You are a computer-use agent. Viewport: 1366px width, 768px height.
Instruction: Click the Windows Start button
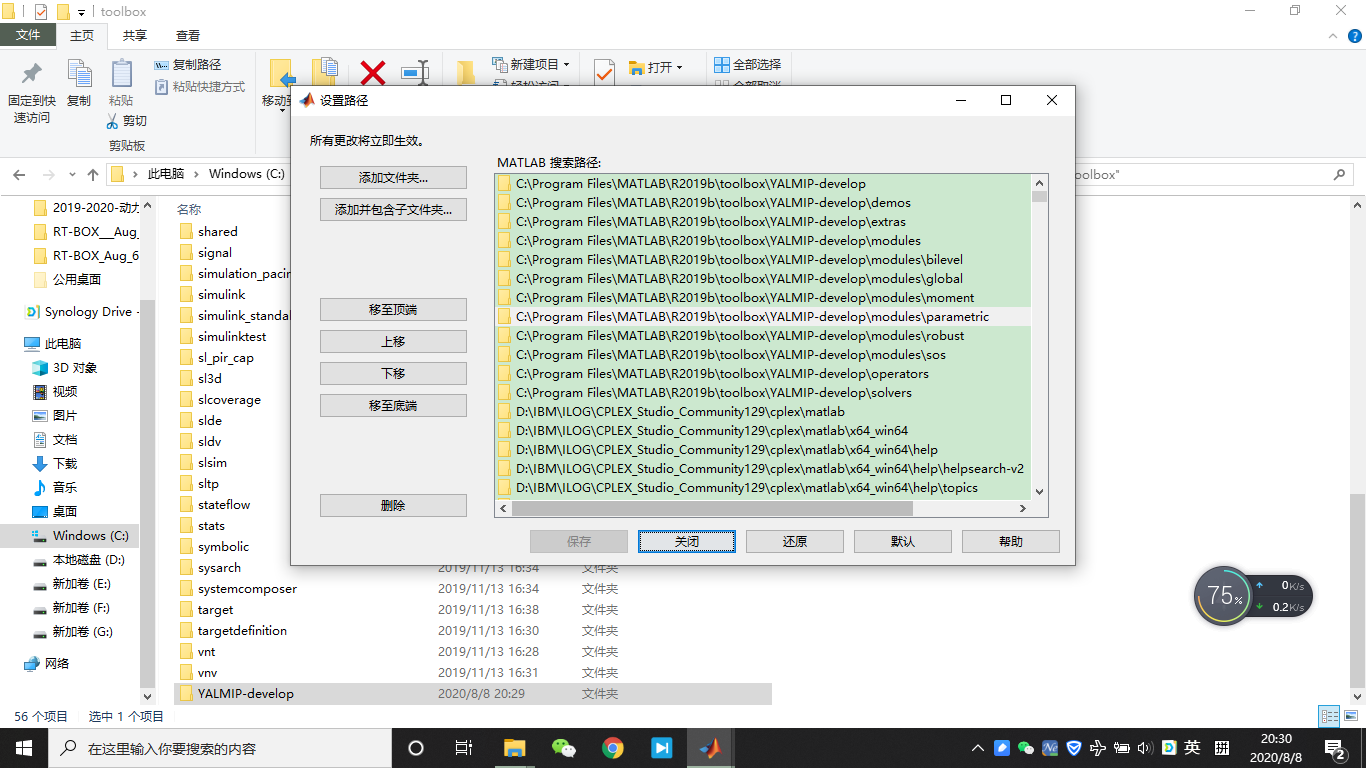(23, 748)
